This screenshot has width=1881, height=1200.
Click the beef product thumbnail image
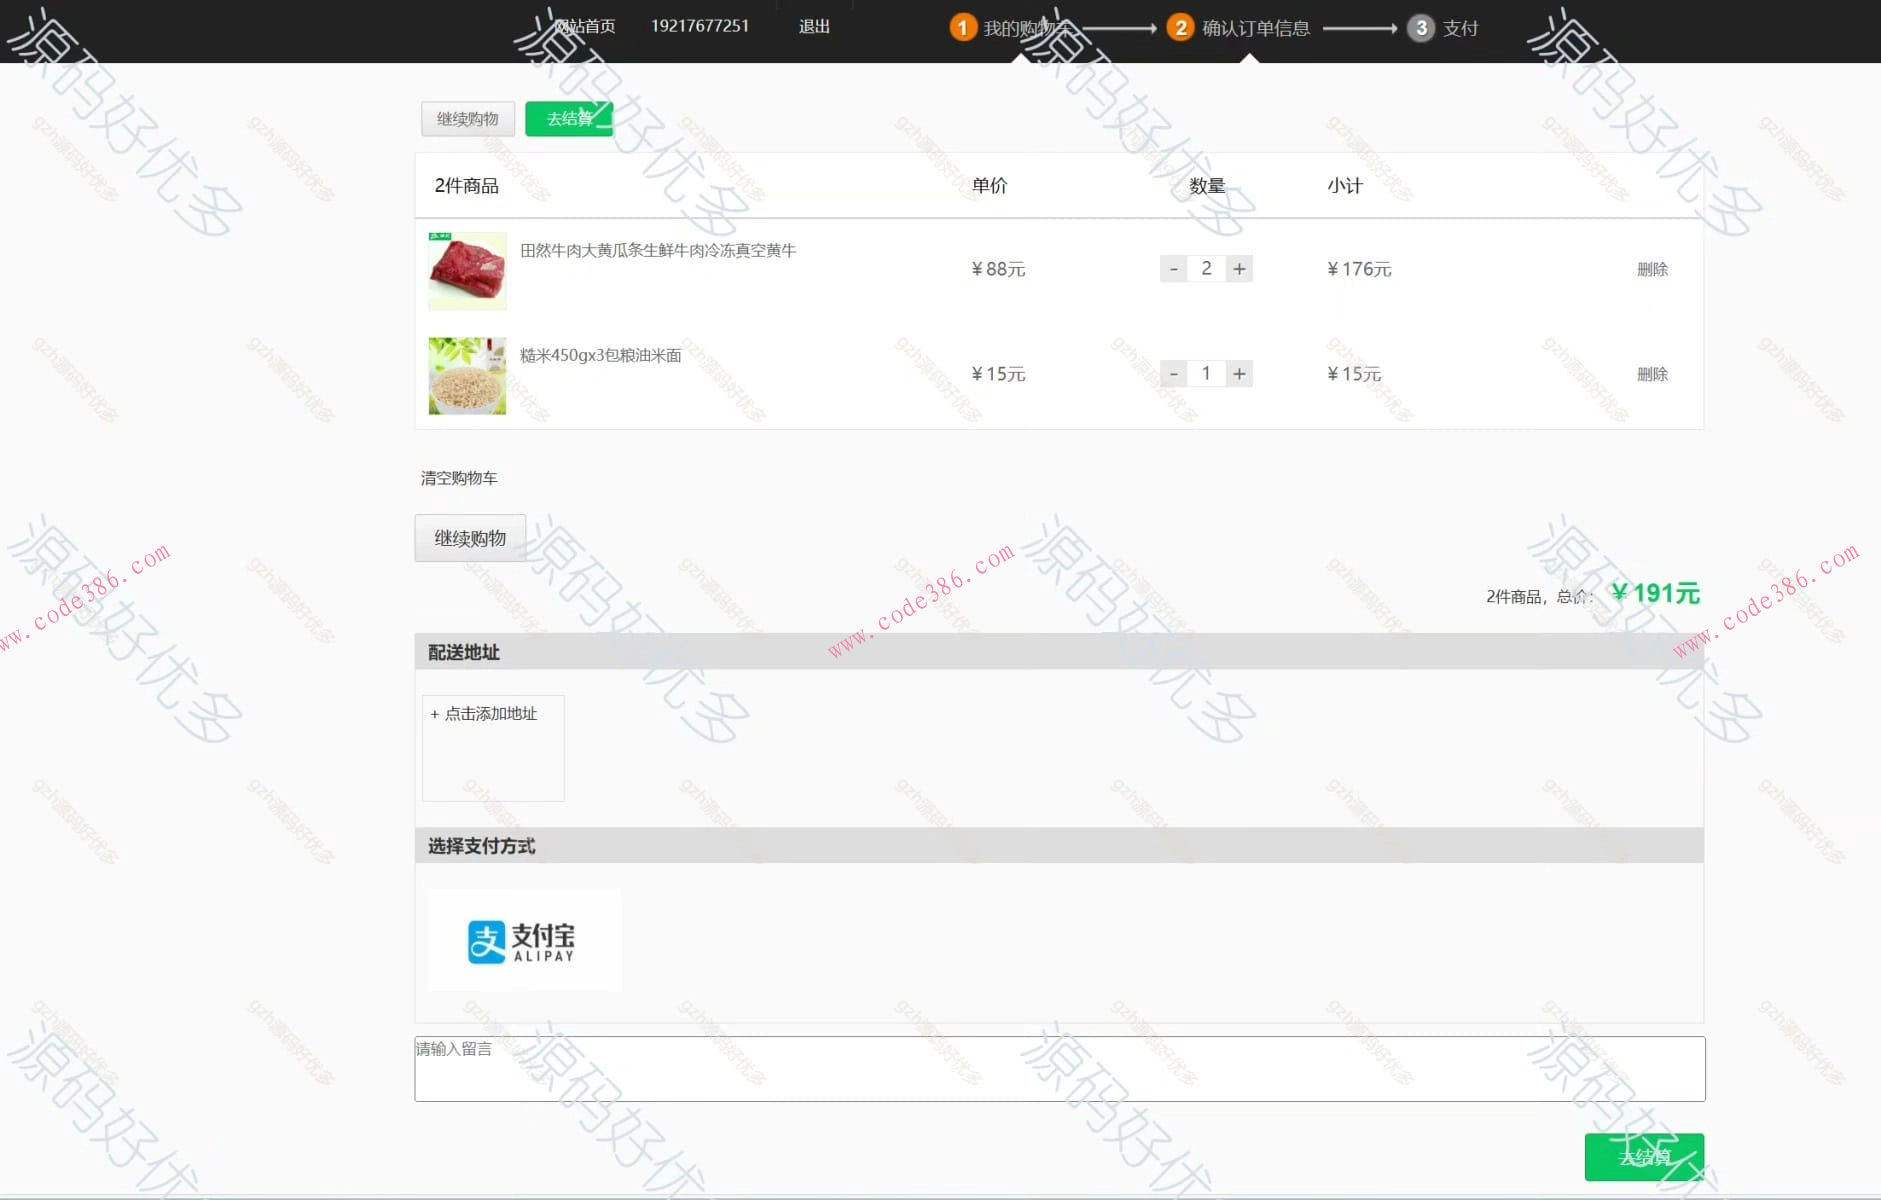(466, 270)
